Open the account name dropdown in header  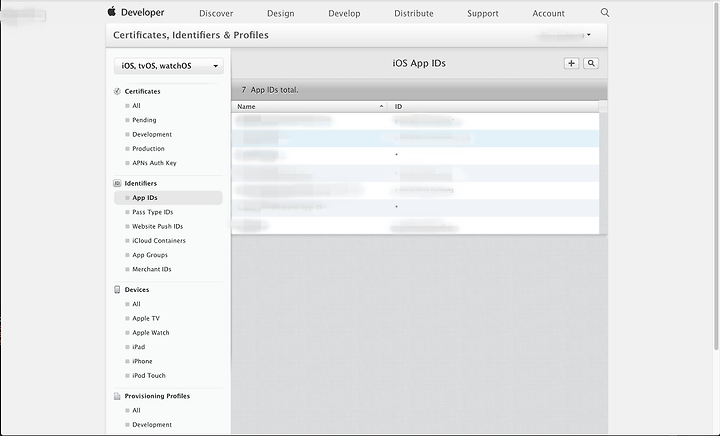pyautogui.click(x=565, y=35)
